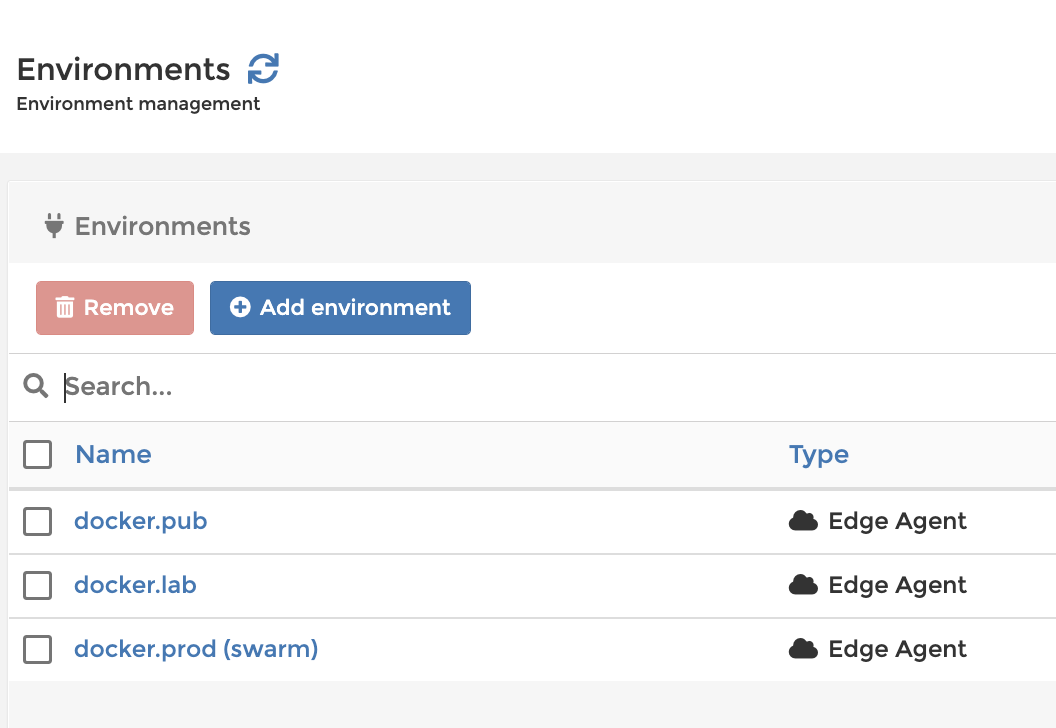Viewport: 1056px width, 728px height.
Task: Click the cloud icon in docker.lab row
Action: coord(803,585)
